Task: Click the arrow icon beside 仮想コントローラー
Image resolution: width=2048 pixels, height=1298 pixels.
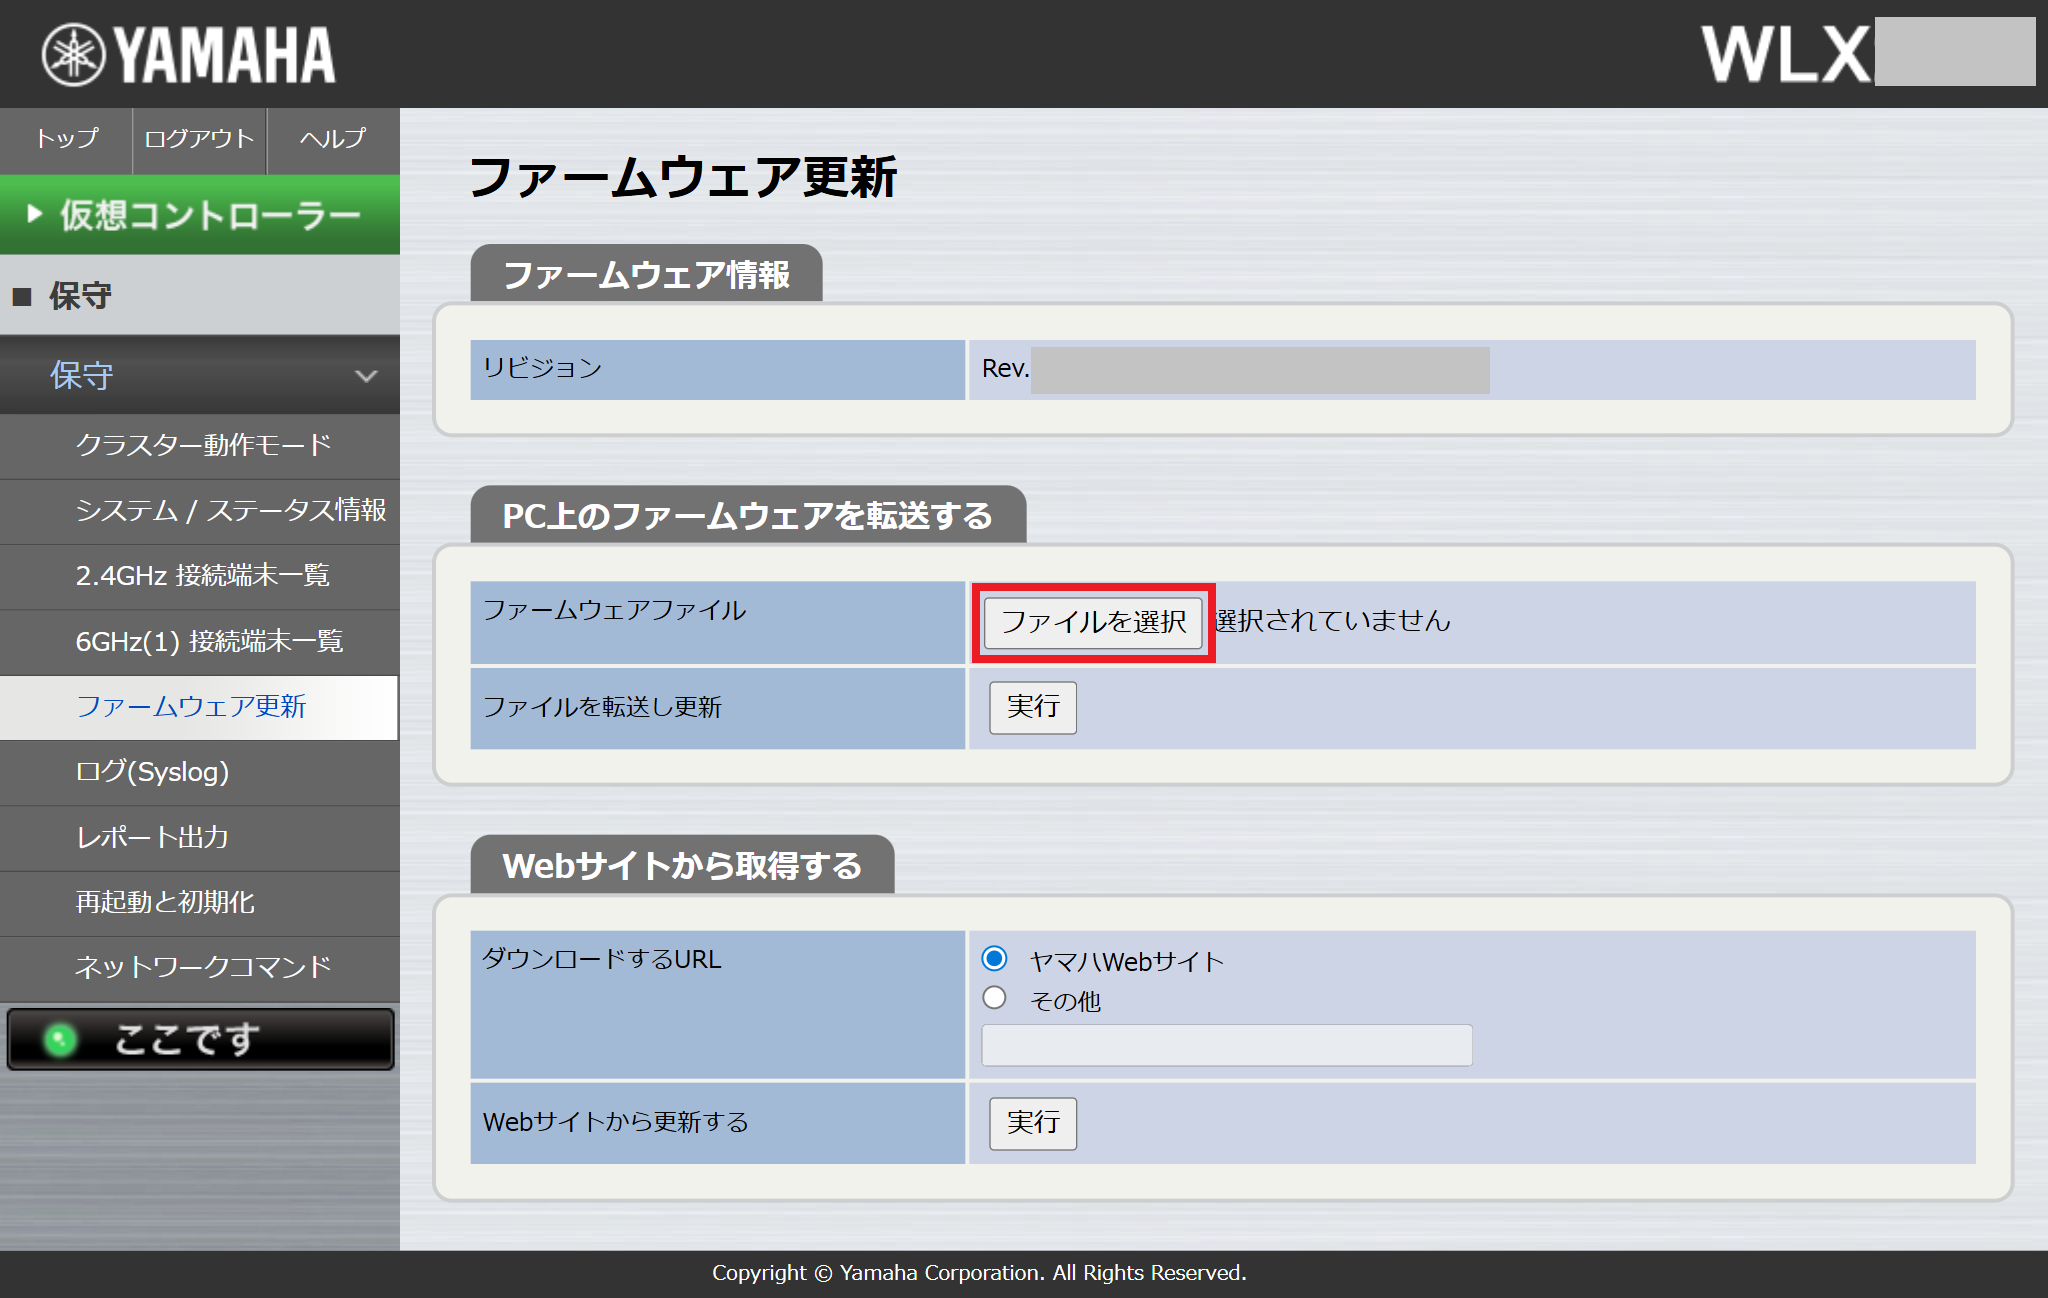Action: [35, 213]
